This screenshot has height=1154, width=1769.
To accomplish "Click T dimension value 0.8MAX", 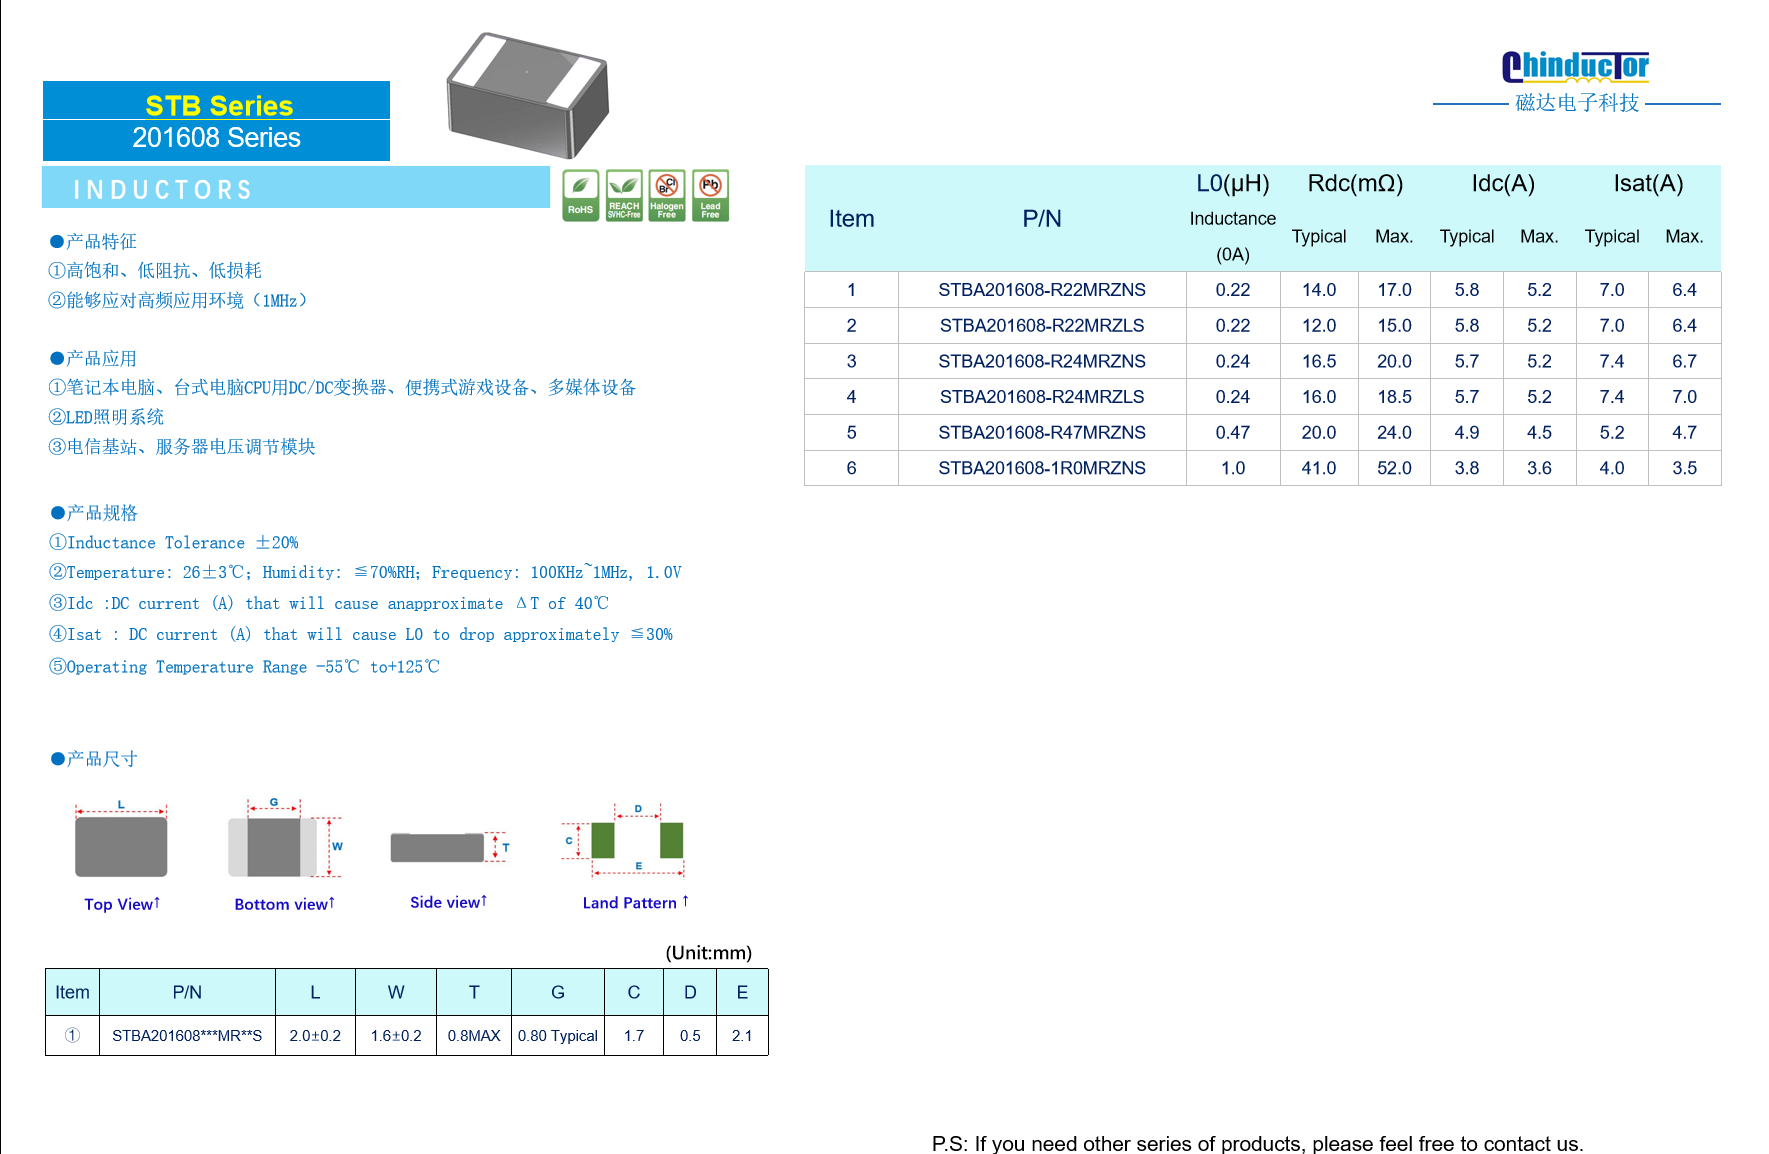I will point(474,1036).
